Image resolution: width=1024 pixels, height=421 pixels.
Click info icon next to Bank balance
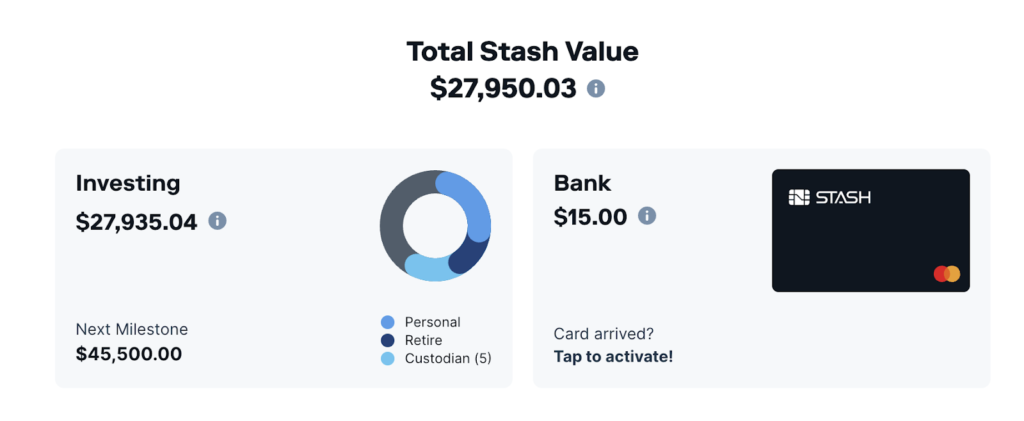647,215
